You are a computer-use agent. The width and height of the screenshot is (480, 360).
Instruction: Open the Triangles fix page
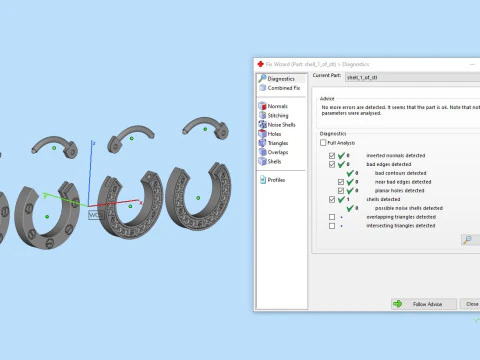[278, 143]
